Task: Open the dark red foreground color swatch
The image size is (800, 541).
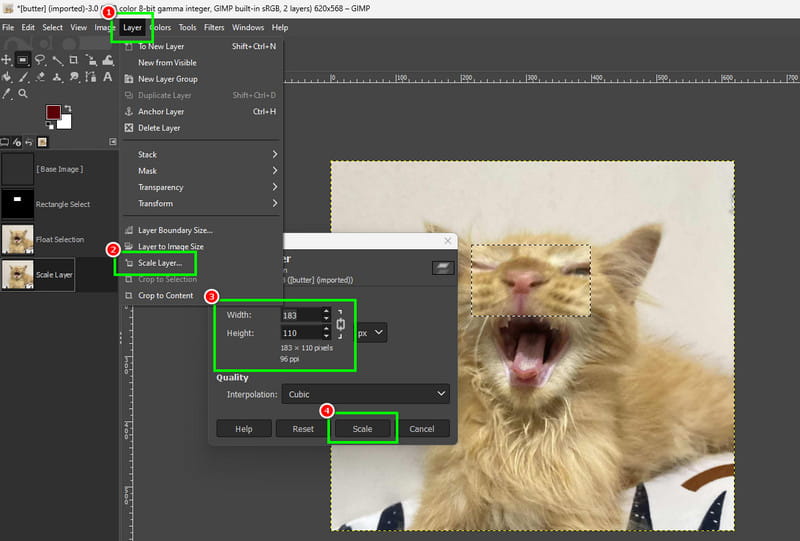Action: [x=53, y=112]
